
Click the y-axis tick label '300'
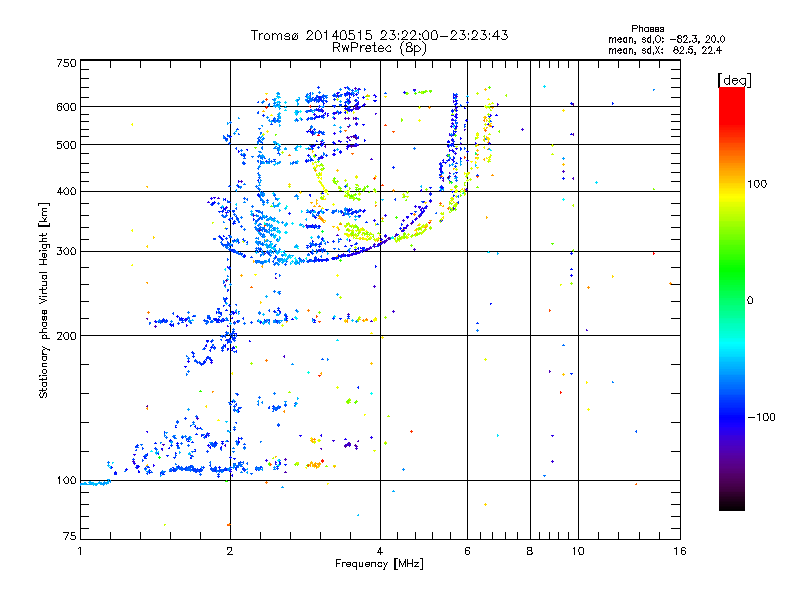[x=66, y=252]
